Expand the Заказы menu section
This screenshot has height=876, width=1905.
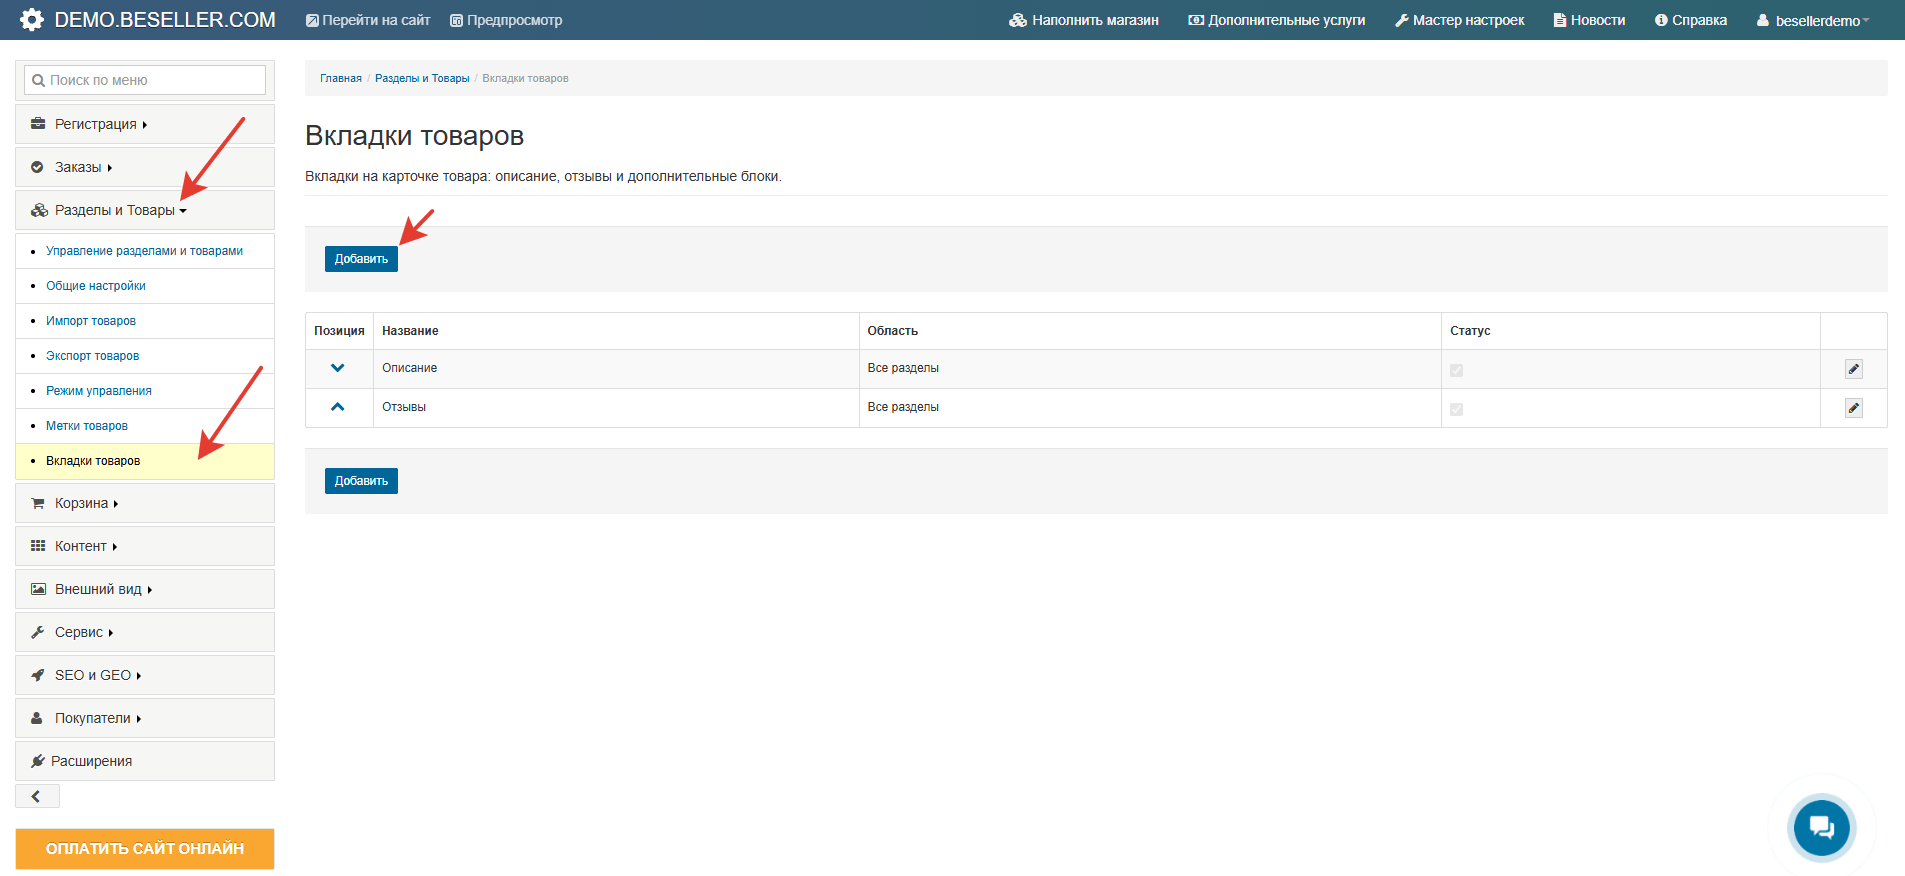tap(145, 167)
